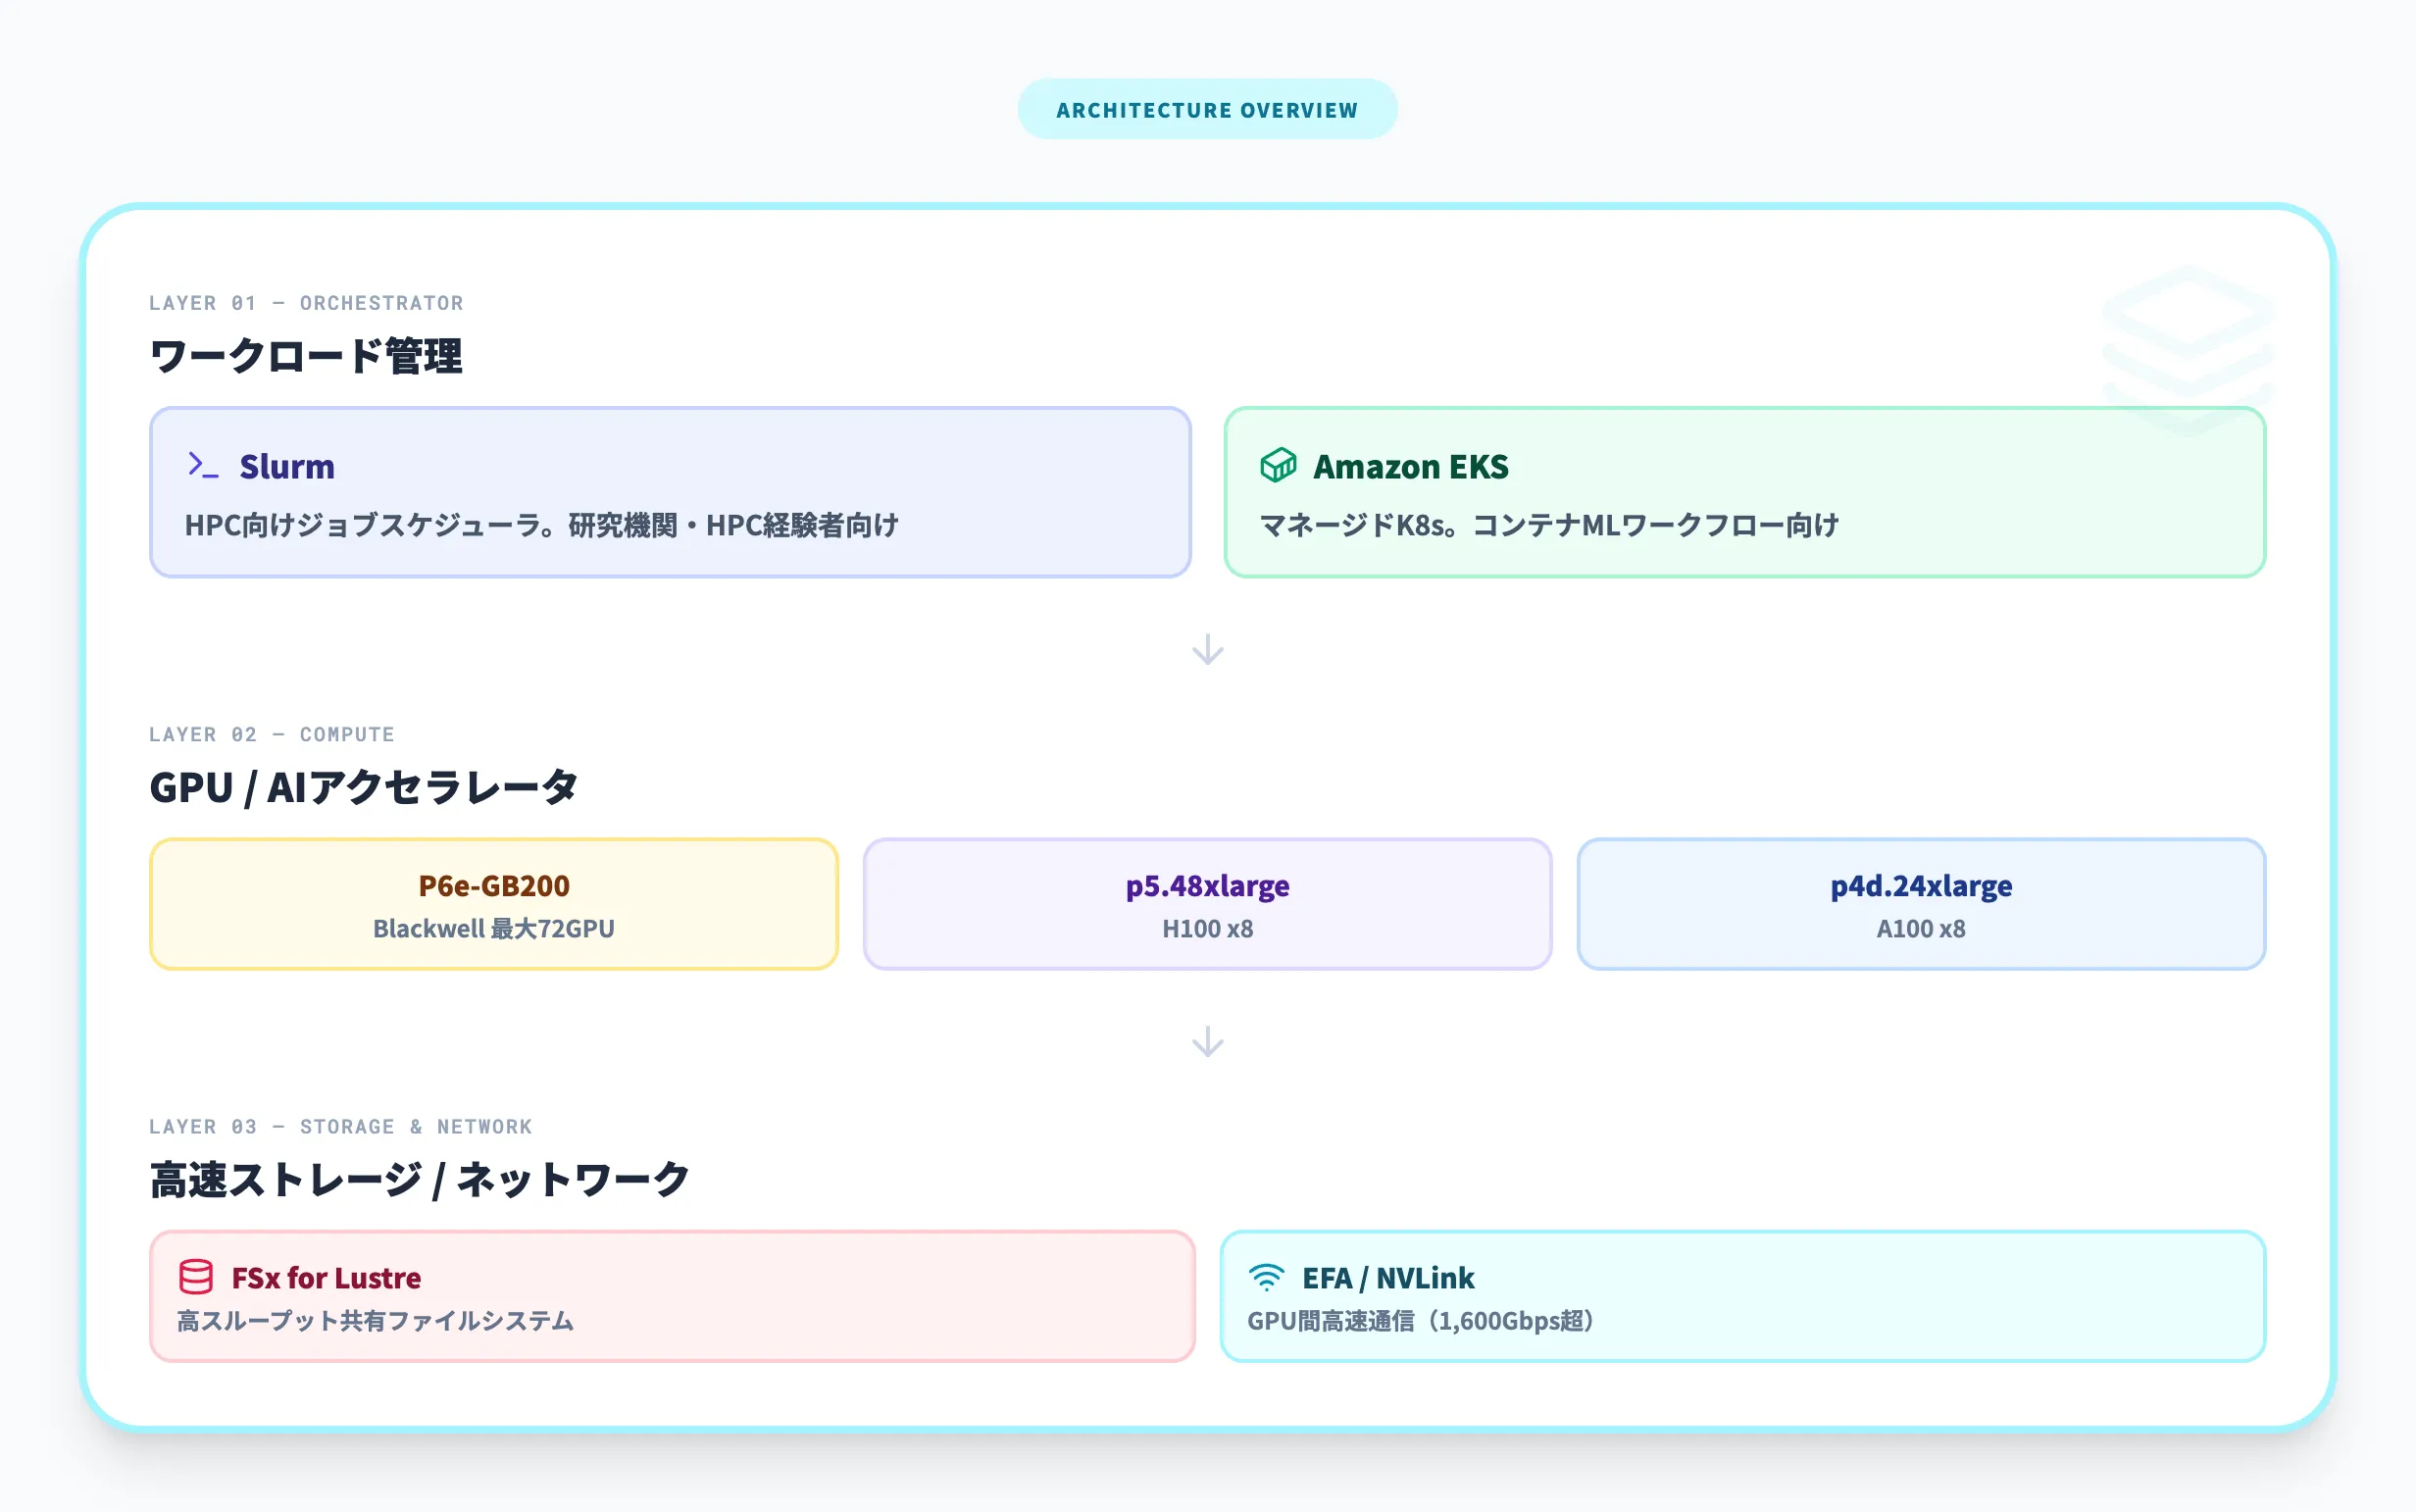The height and width of the screenshot is (1512, 2416).
Task: Open the Amazon EKS card
Action: point(1745,492)
